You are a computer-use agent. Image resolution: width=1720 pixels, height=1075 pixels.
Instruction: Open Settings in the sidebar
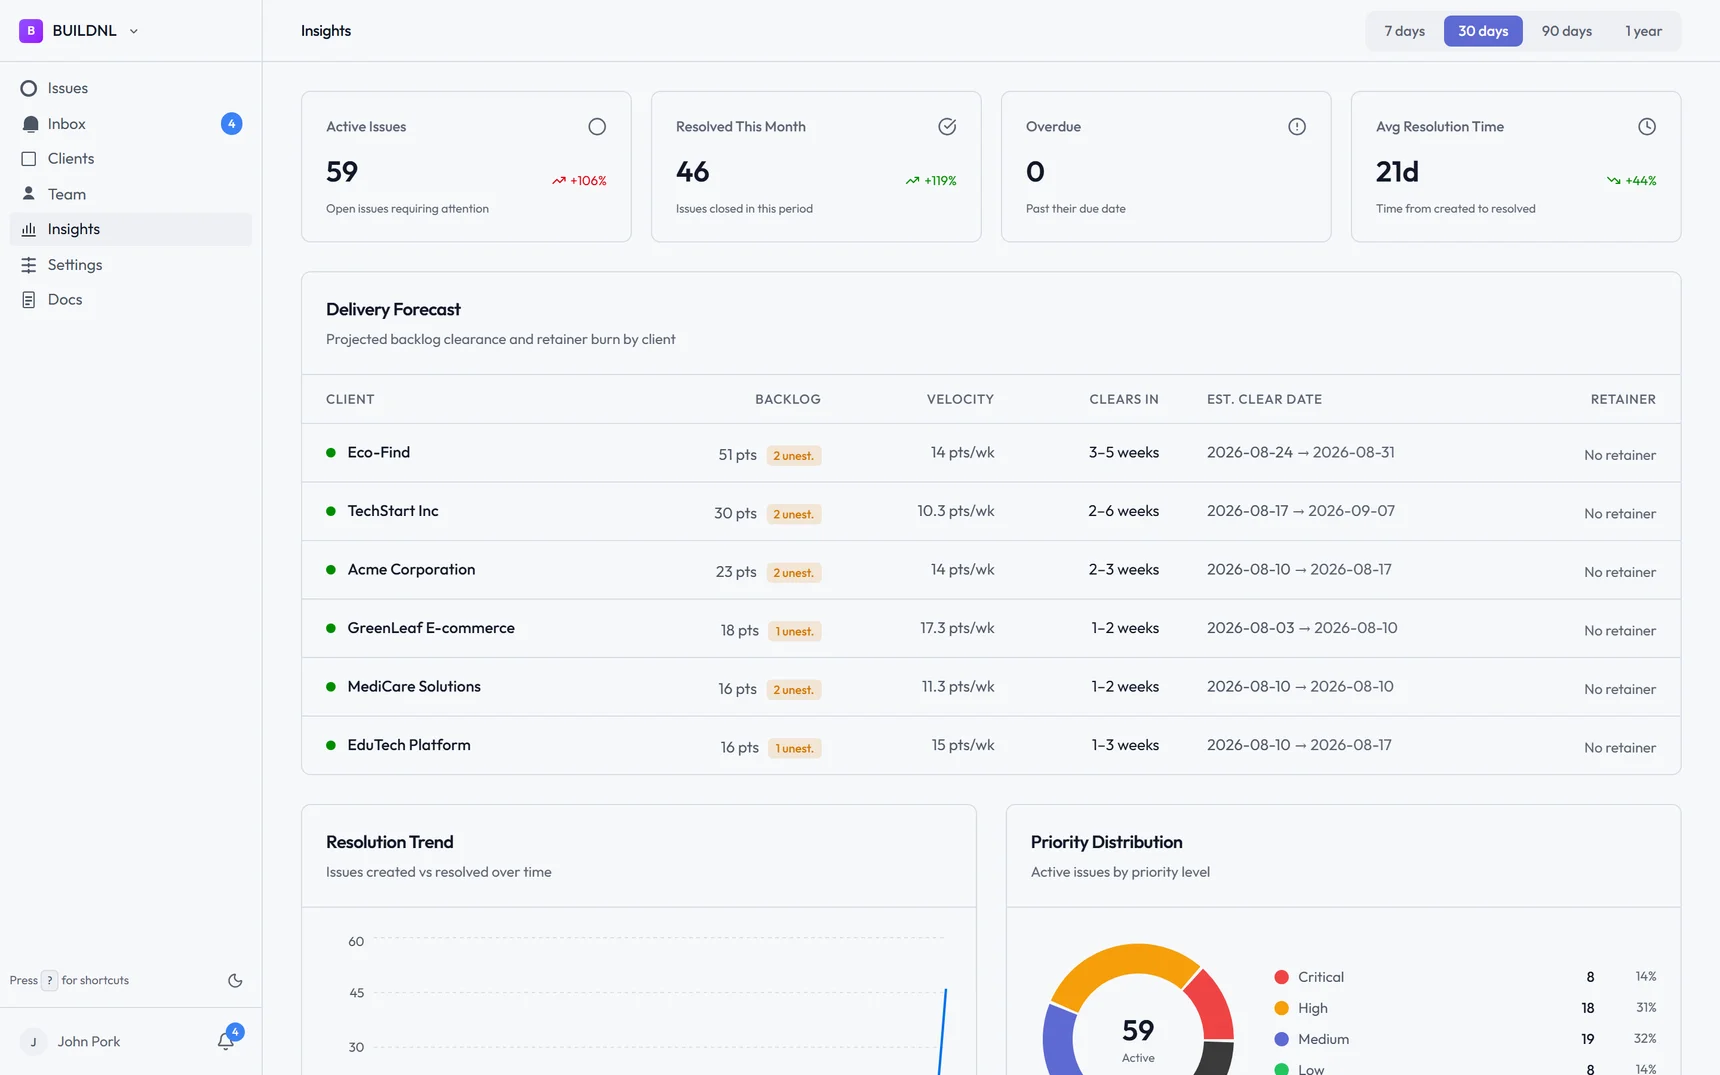tap(131, 265)
